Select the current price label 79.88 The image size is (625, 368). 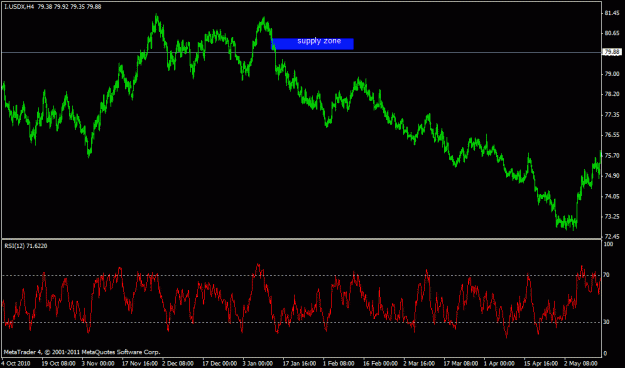612,52
